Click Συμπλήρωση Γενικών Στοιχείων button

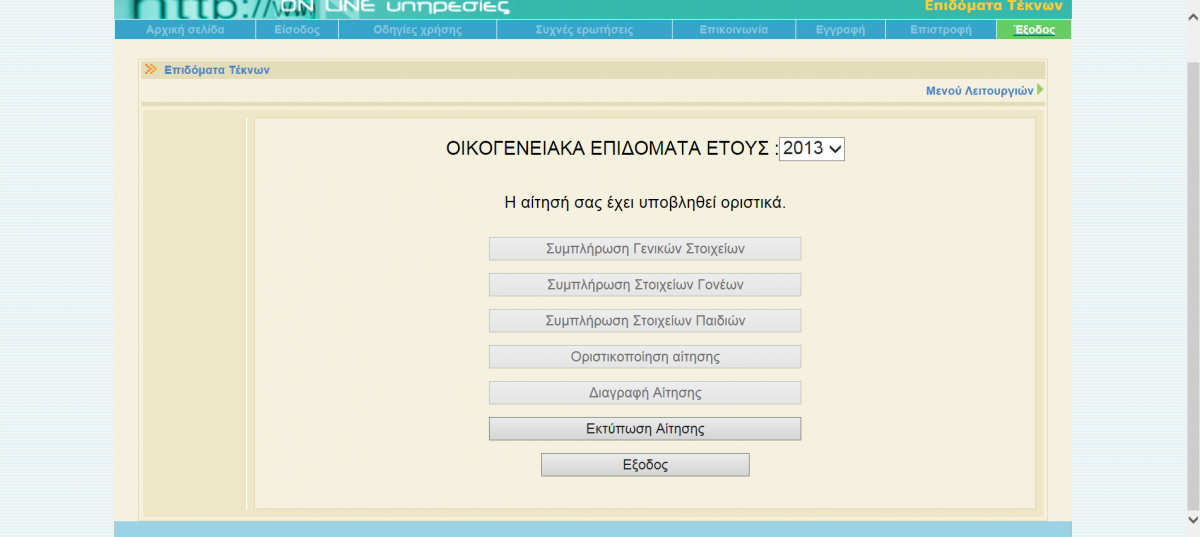pyautogui.click(x=645, y=249)
